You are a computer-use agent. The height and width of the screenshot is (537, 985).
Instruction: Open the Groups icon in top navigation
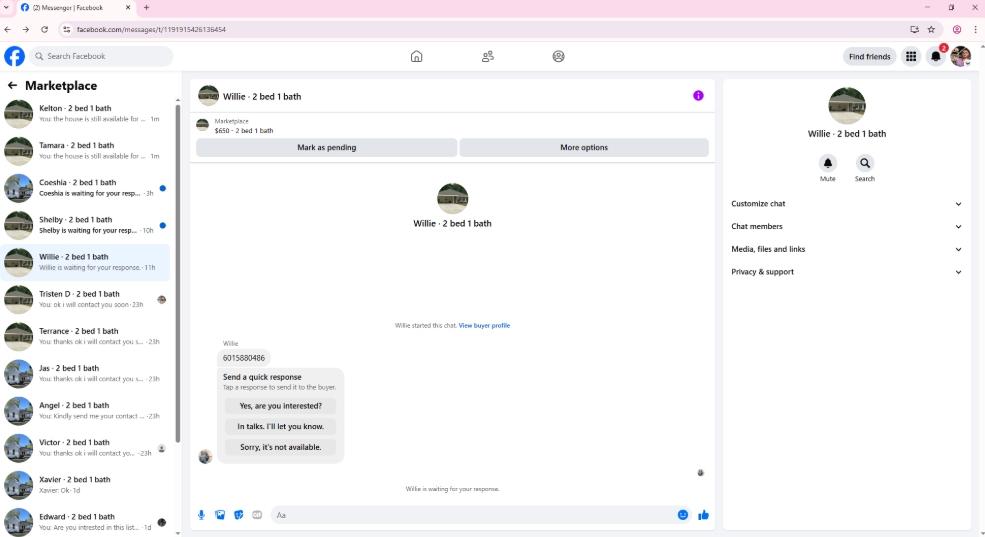[558, 57]
